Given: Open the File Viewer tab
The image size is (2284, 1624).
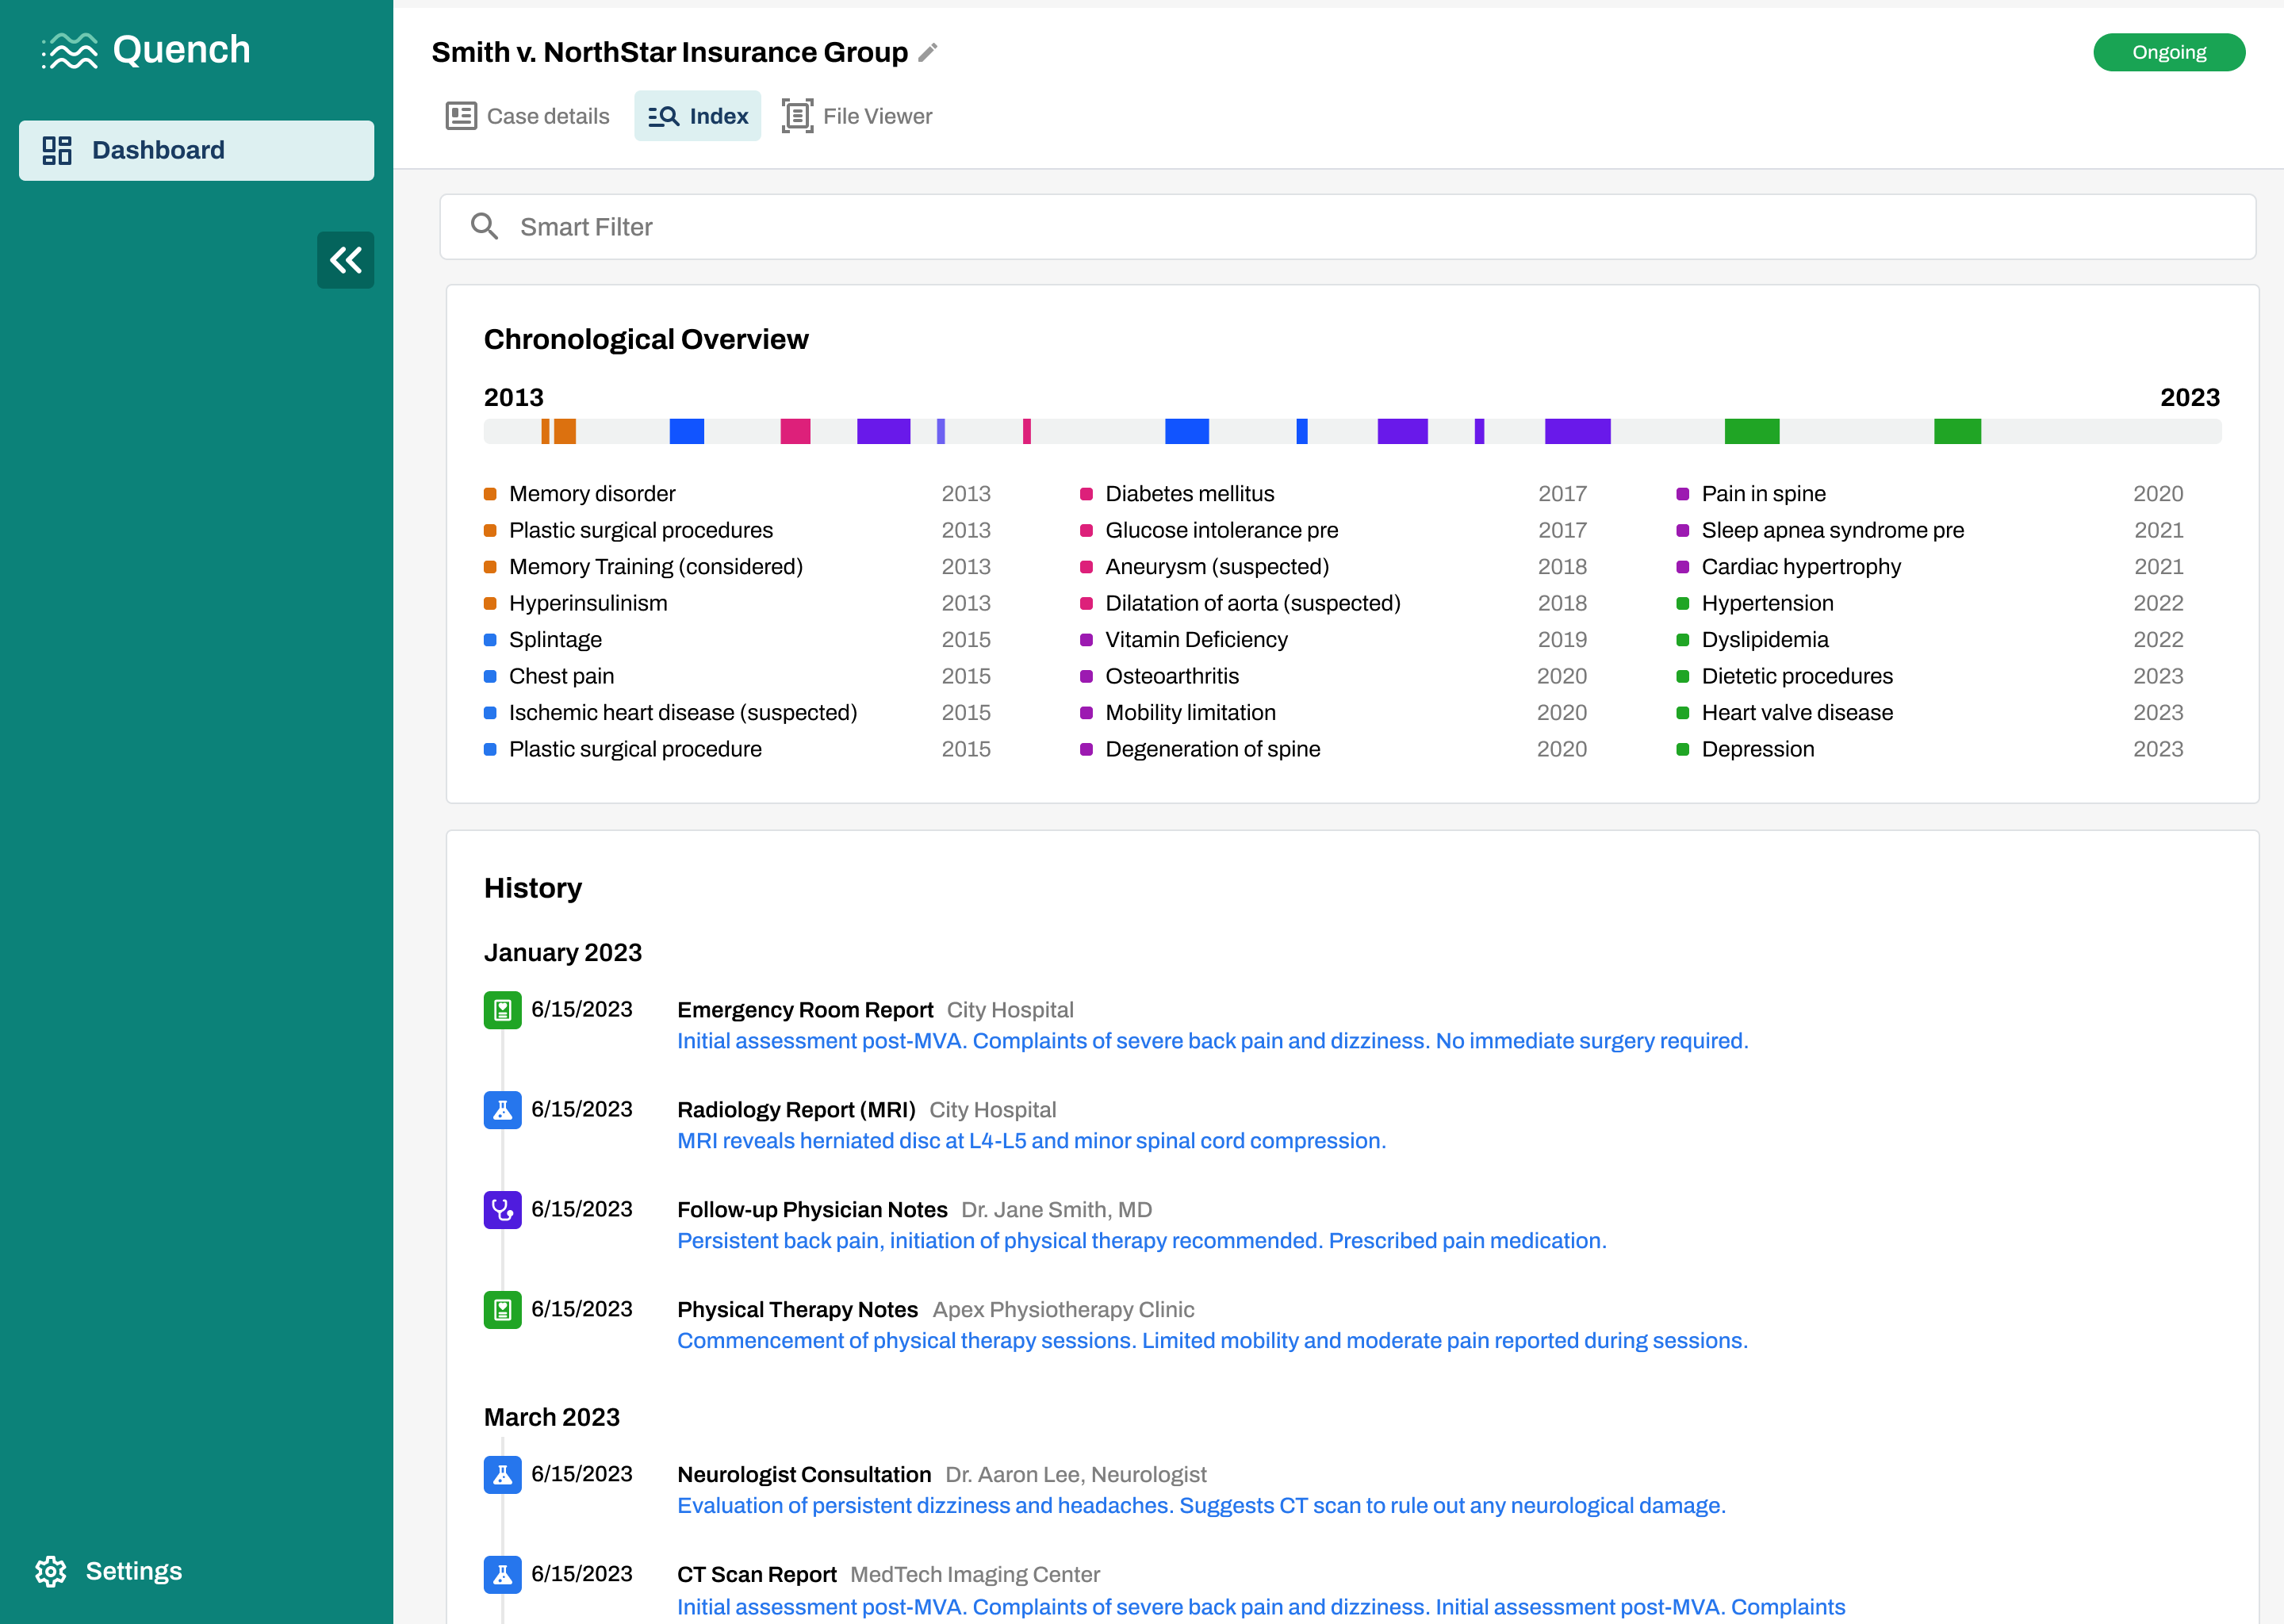Looking at the screenshot, I should [x=857, y=116].
